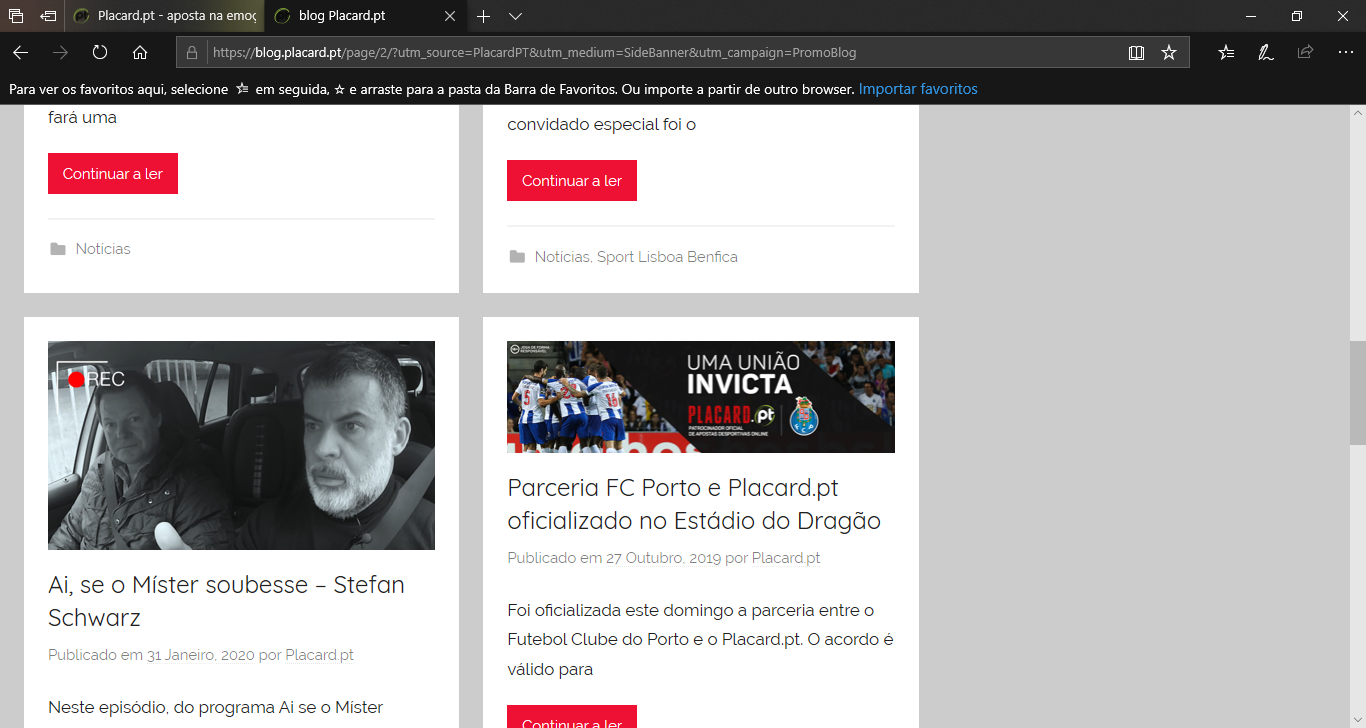Viewport: 1366px width, 728px height.
Task: Click the vertical scrollbar thumb
Action: pyautogui.click(x=1357, y=393)
